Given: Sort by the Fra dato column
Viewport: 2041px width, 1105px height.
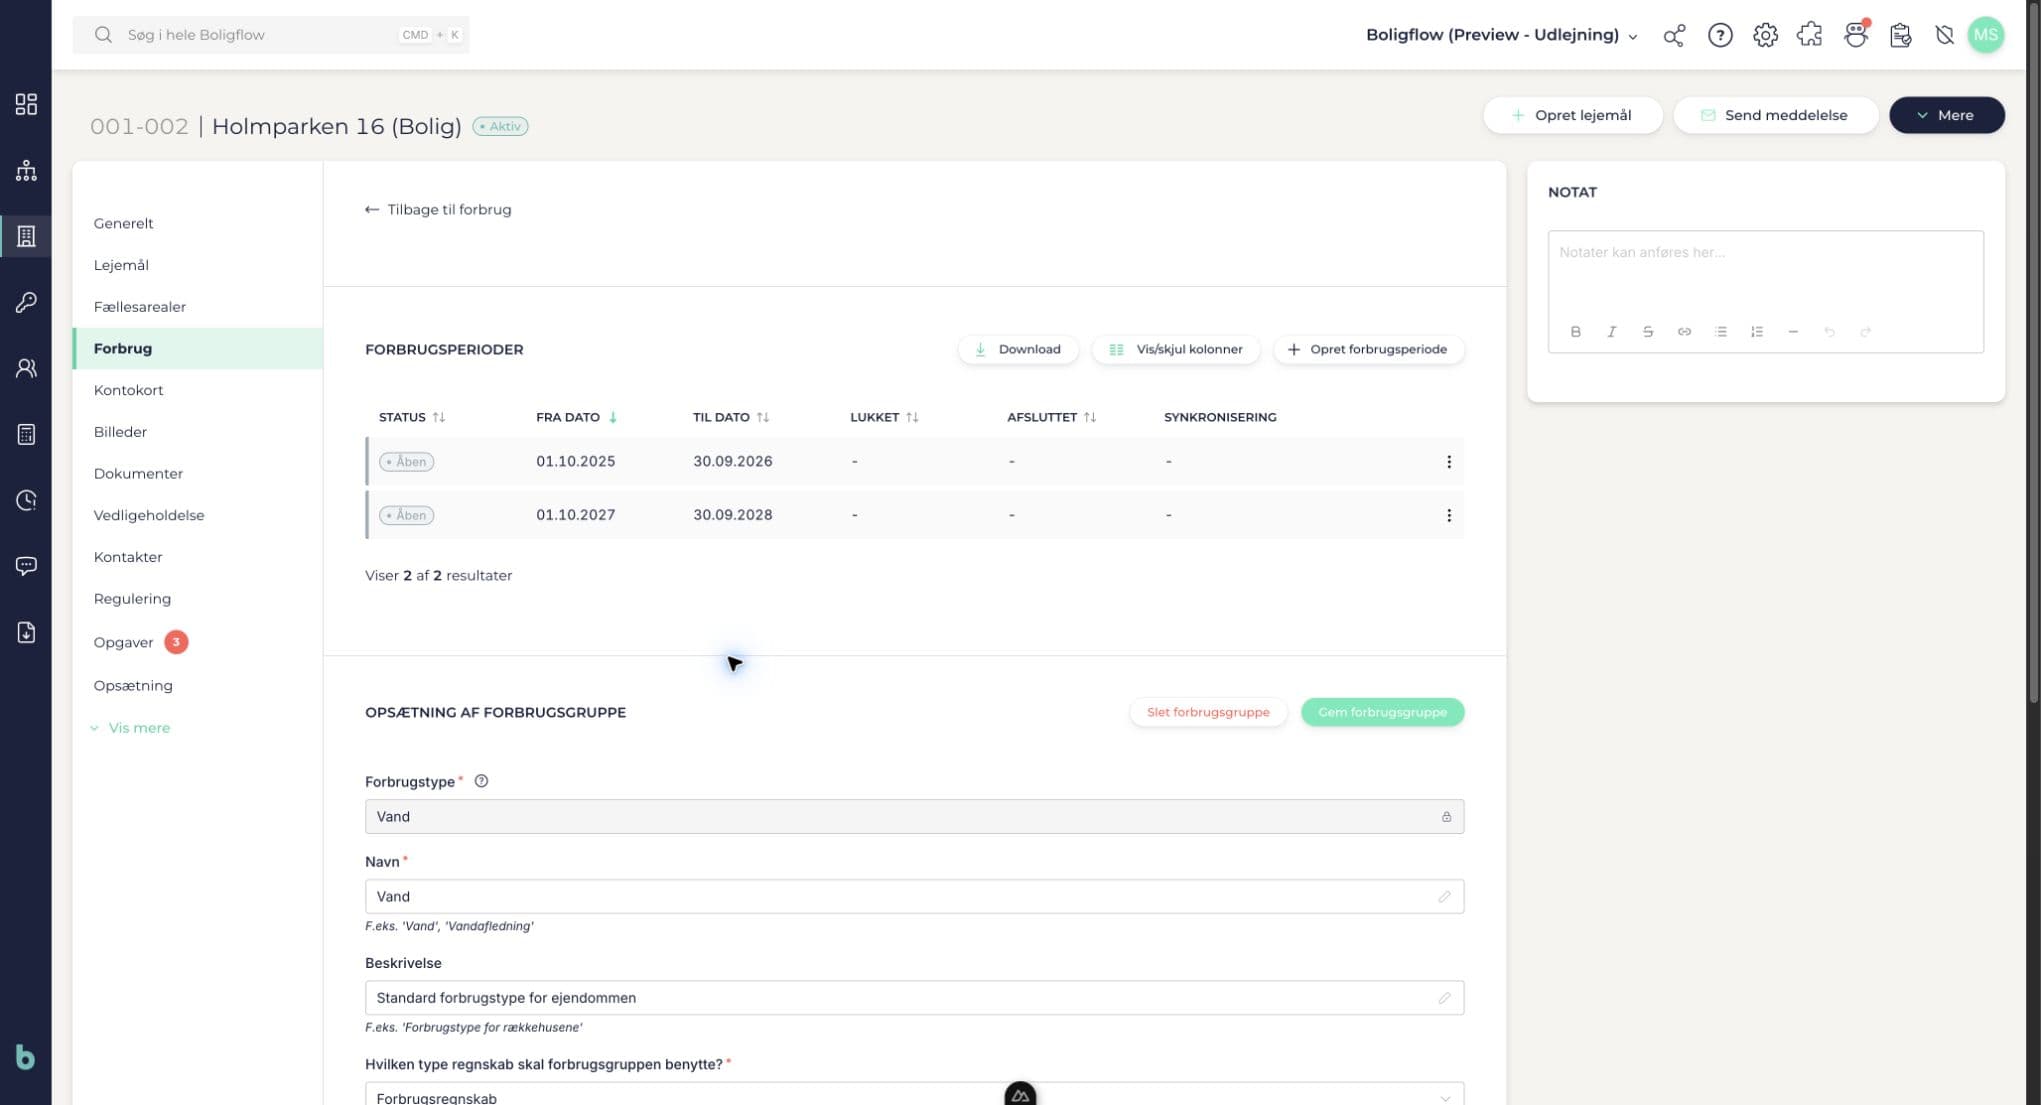Looking at the screenshot, I should pos(577,417).
